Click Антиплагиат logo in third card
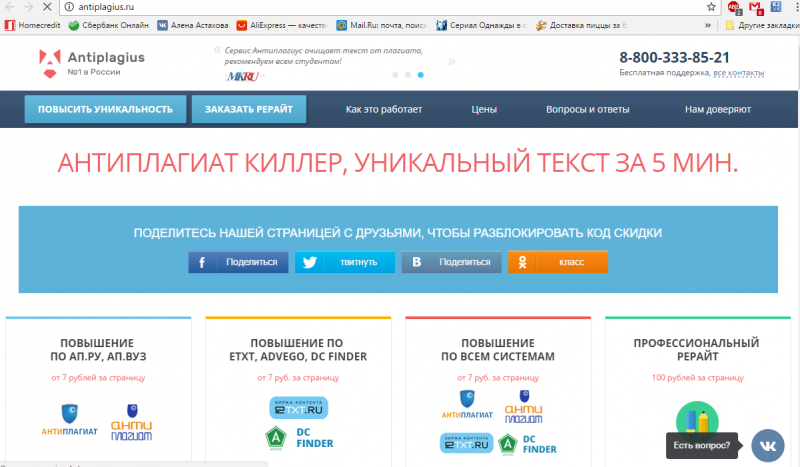The width and height of the screenshot is (800, 467). (x=467, y=404)
